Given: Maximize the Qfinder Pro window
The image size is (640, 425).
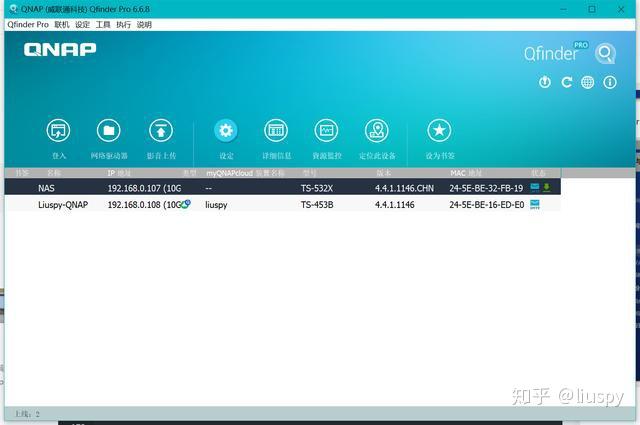Looking at the screenshot, I should pos(592,9).
